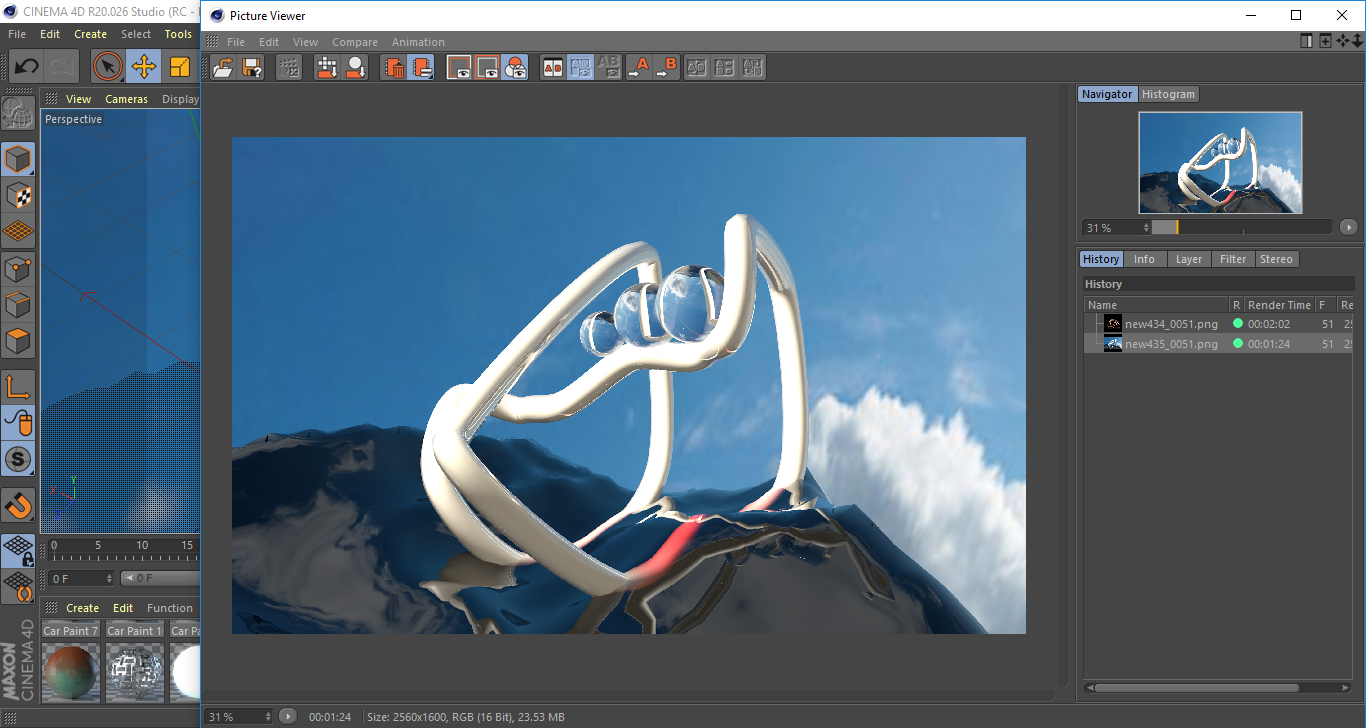This screenshot has height=728, width=1366.
Task: Switch to the Layer tab
Action: (x=1189, y=259)
